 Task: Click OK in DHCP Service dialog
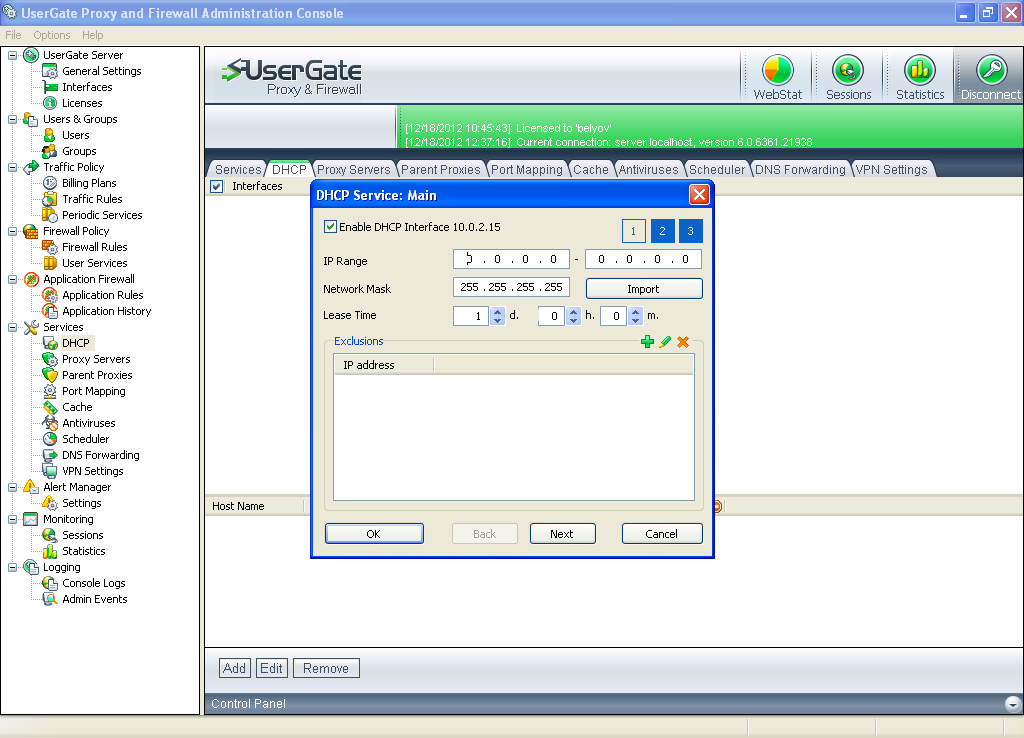374,534
